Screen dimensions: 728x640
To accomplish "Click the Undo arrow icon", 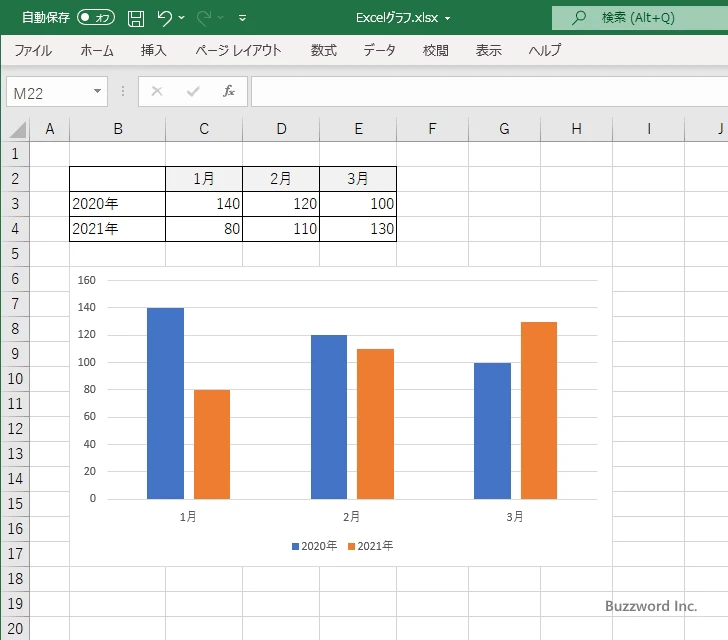I will pos(164,18).
